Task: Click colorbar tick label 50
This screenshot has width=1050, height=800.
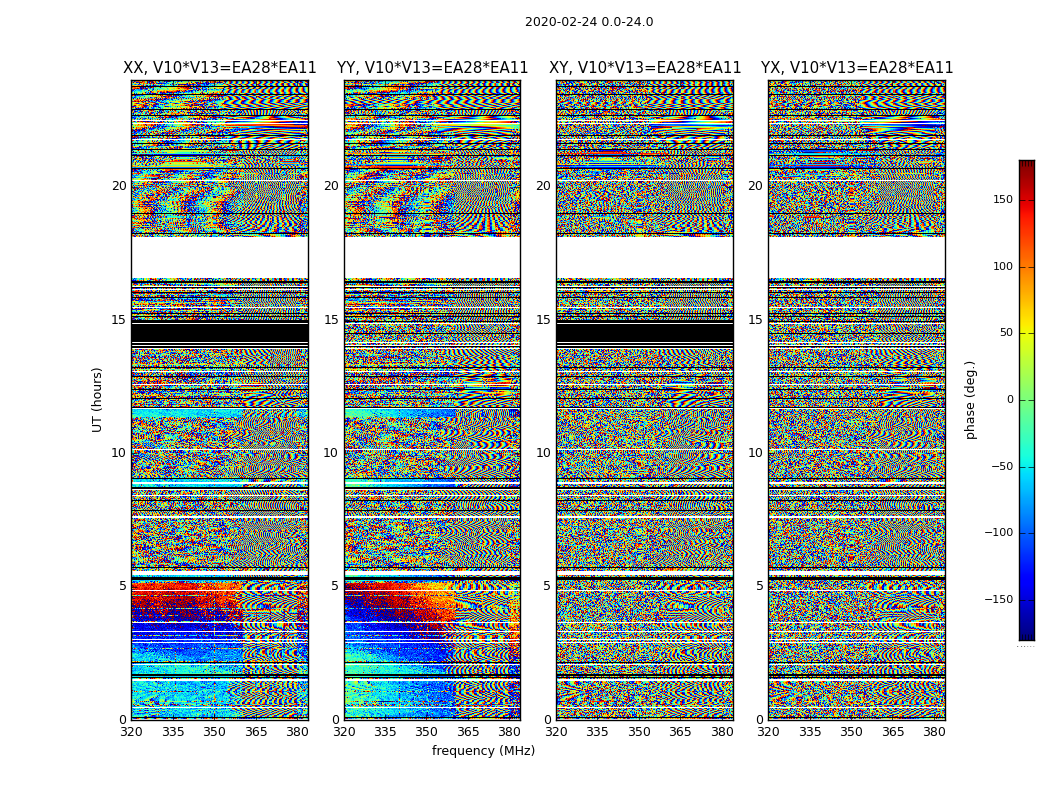Action: tap(1006, 333)
